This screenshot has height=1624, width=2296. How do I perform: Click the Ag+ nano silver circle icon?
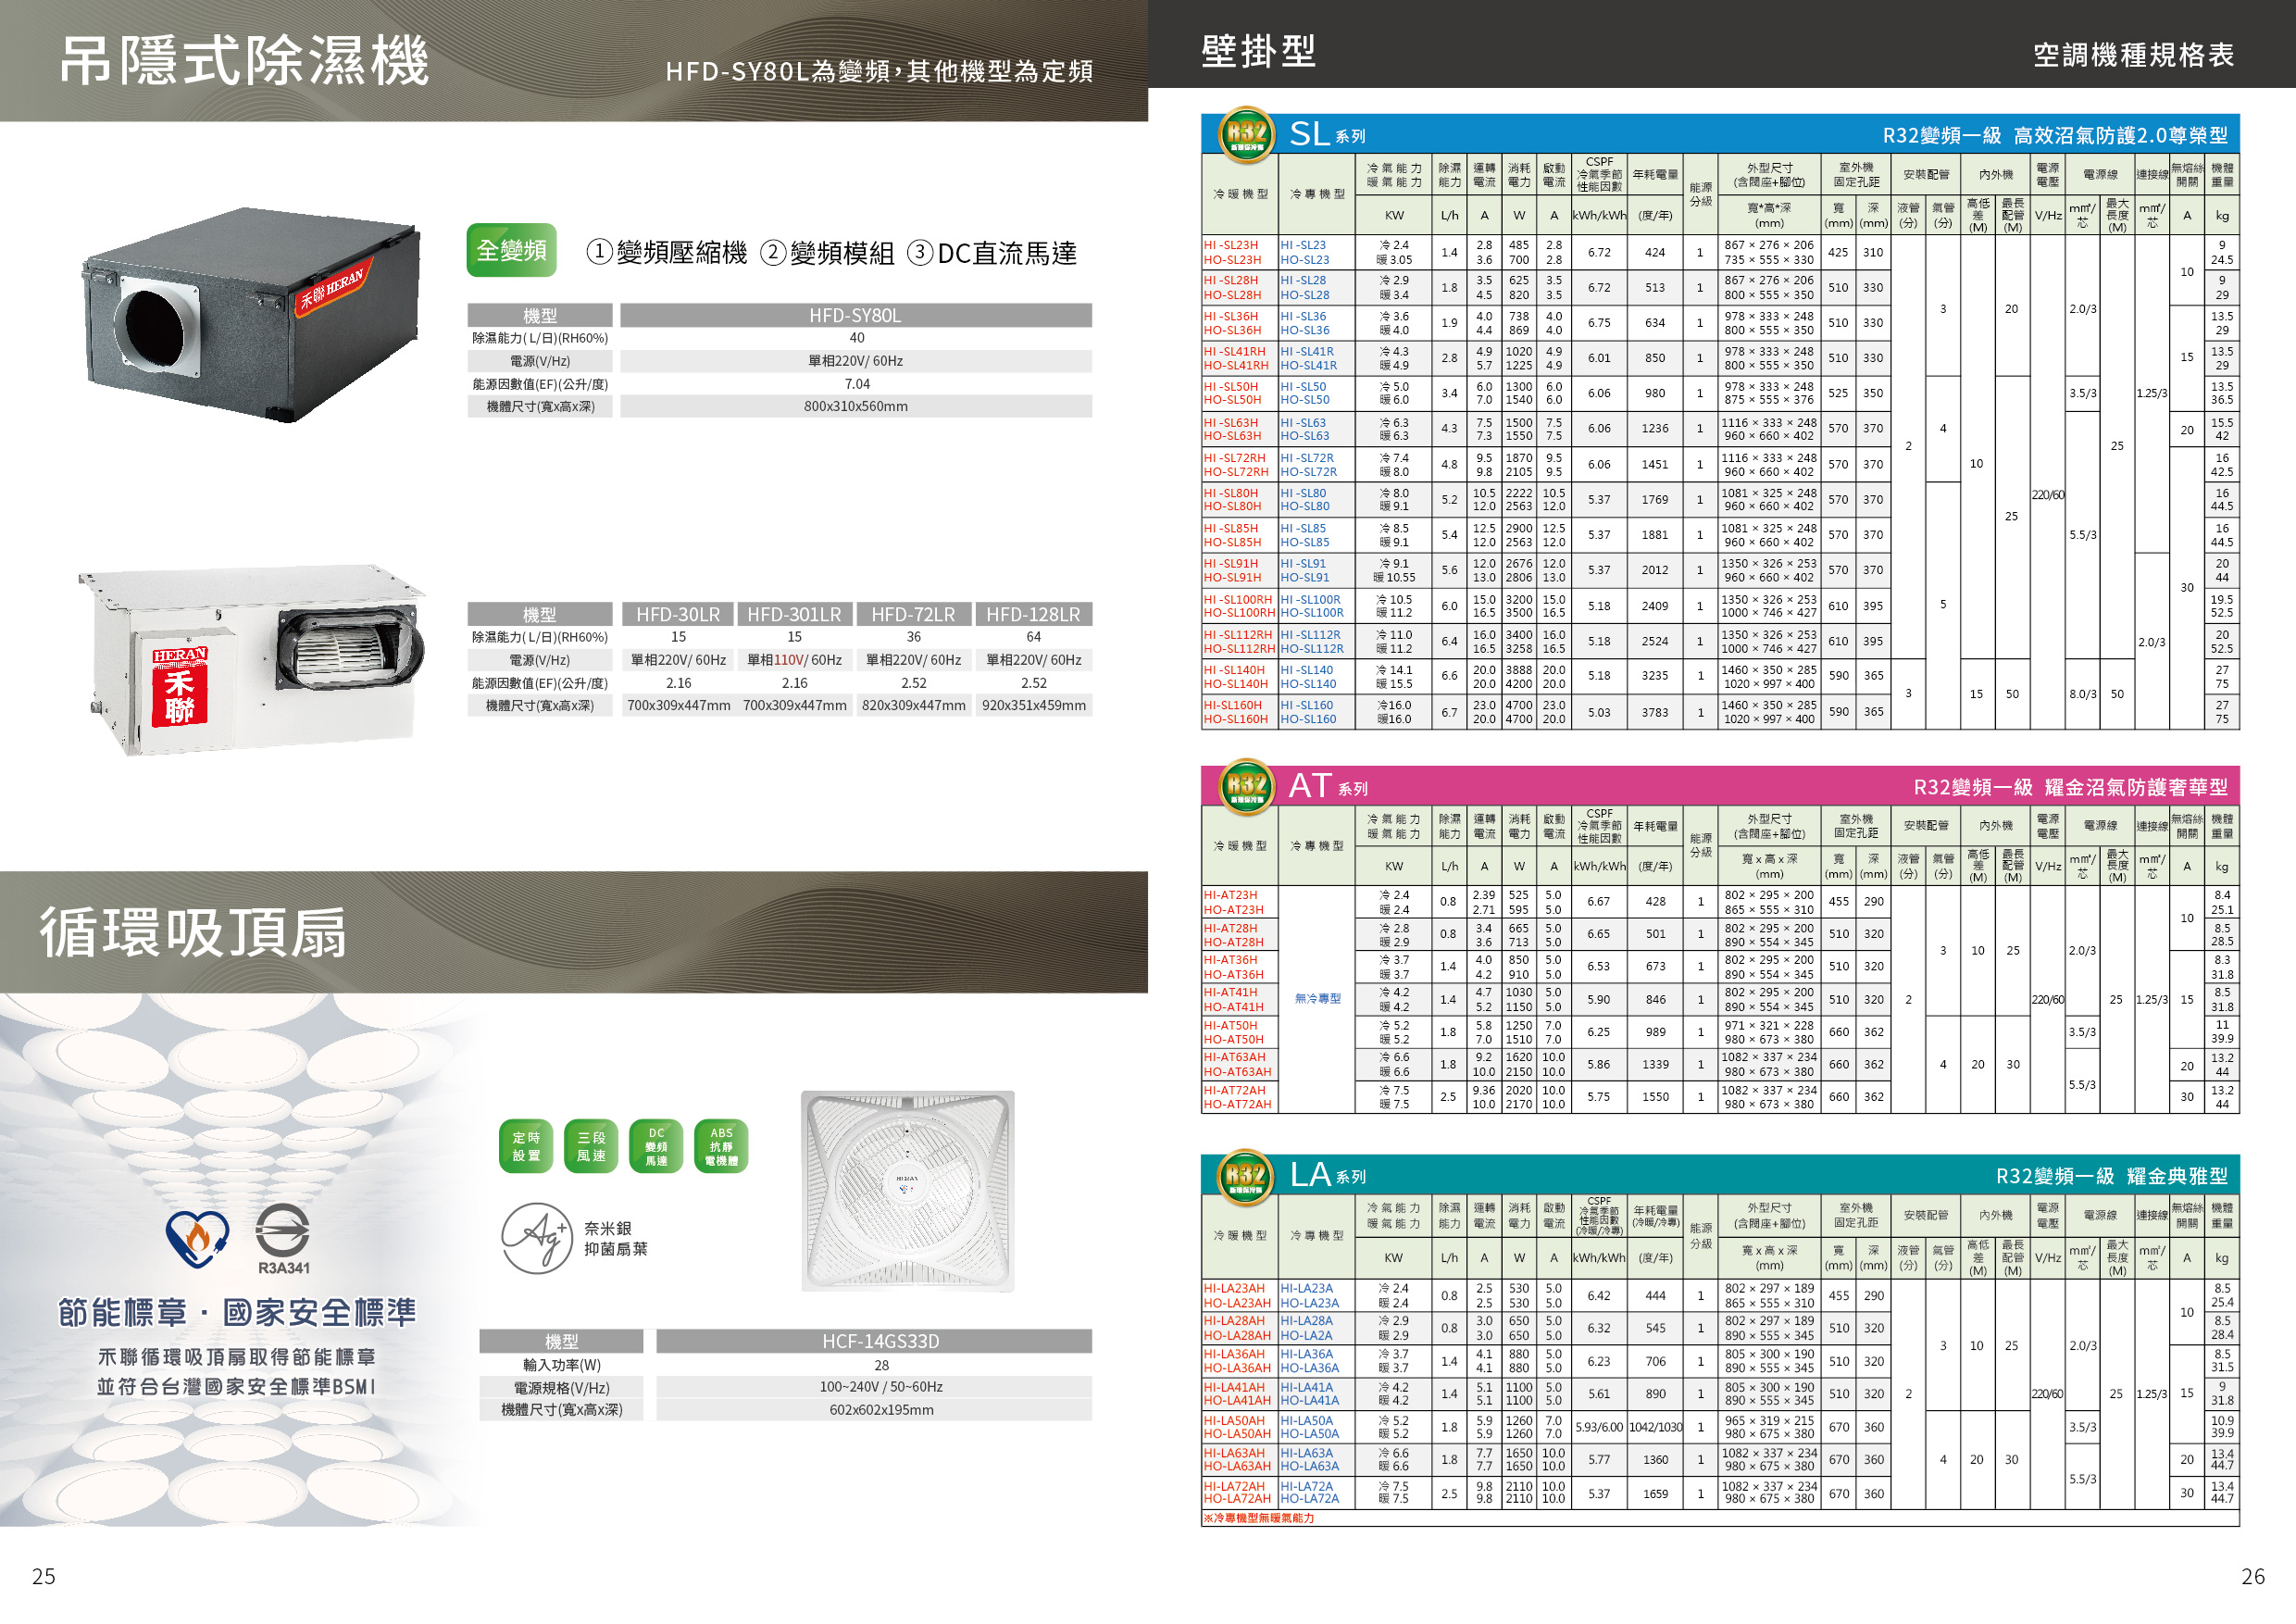[537, 1238]
